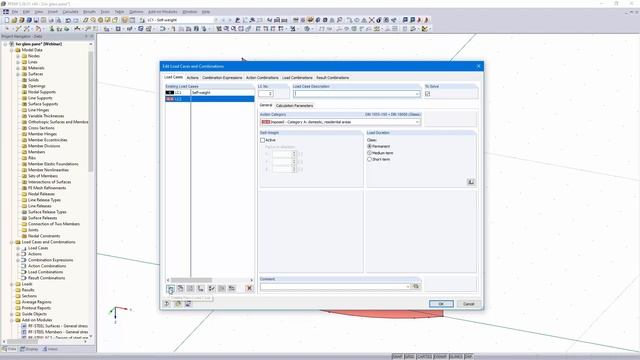Click the LC No. spinner control
This screenshot has height=360, width=640.
pyautogui.click(x=270, y=94)
